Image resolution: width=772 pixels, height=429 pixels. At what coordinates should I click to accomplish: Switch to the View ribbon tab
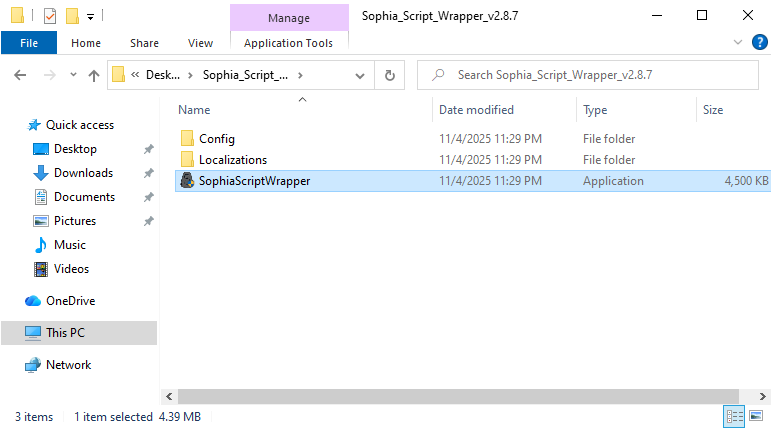pos(200,43)
